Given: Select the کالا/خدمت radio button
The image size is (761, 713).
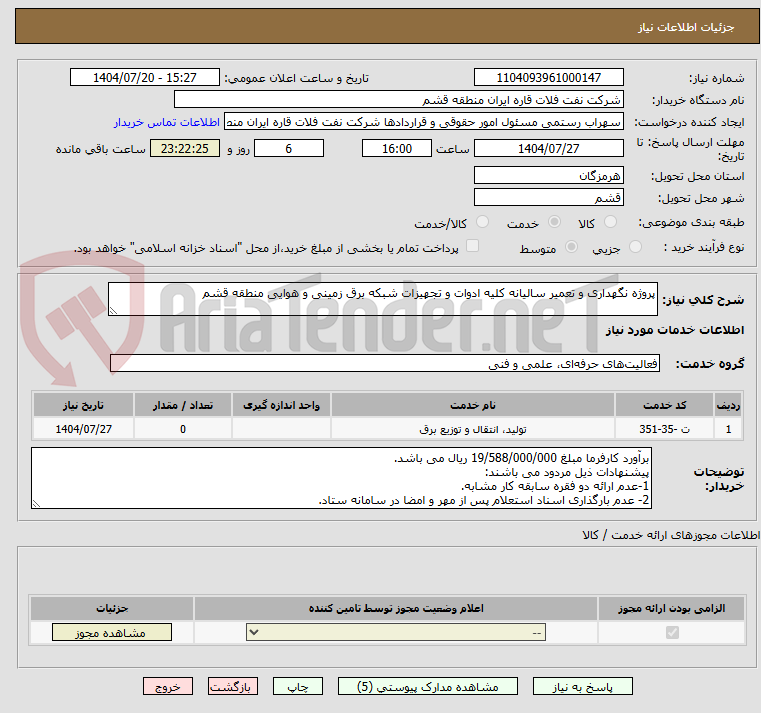Looking at the screenshot, I should 482,222.
